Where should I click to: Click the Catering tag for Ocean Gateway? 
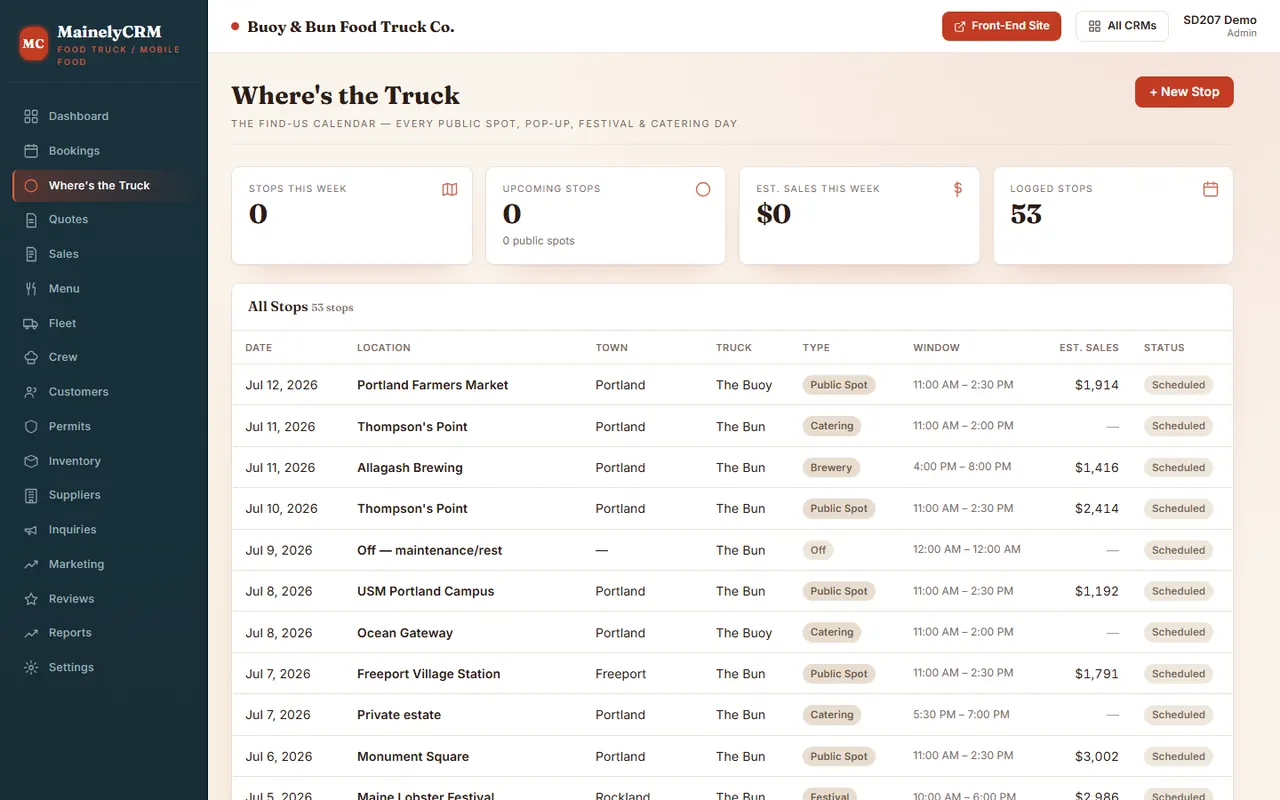[x=832, y=632]
